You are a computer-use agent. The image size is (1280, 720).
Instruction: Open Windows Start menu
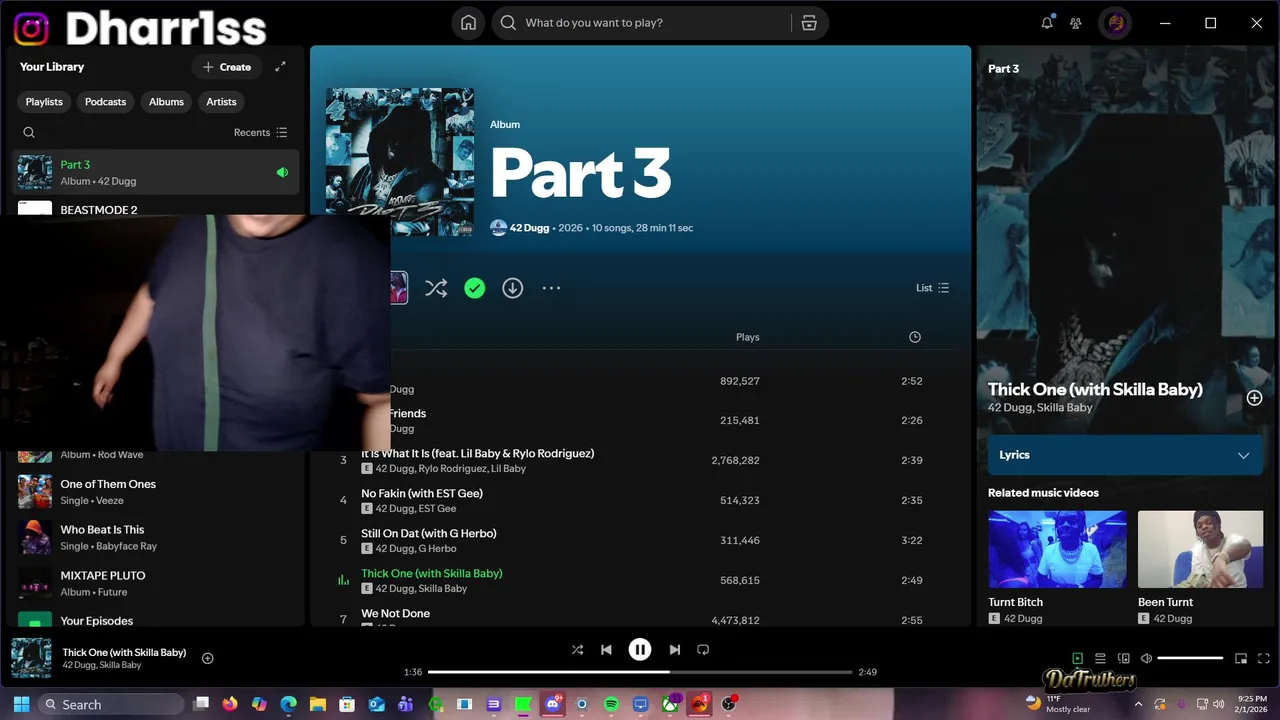(x=21, y=704)
